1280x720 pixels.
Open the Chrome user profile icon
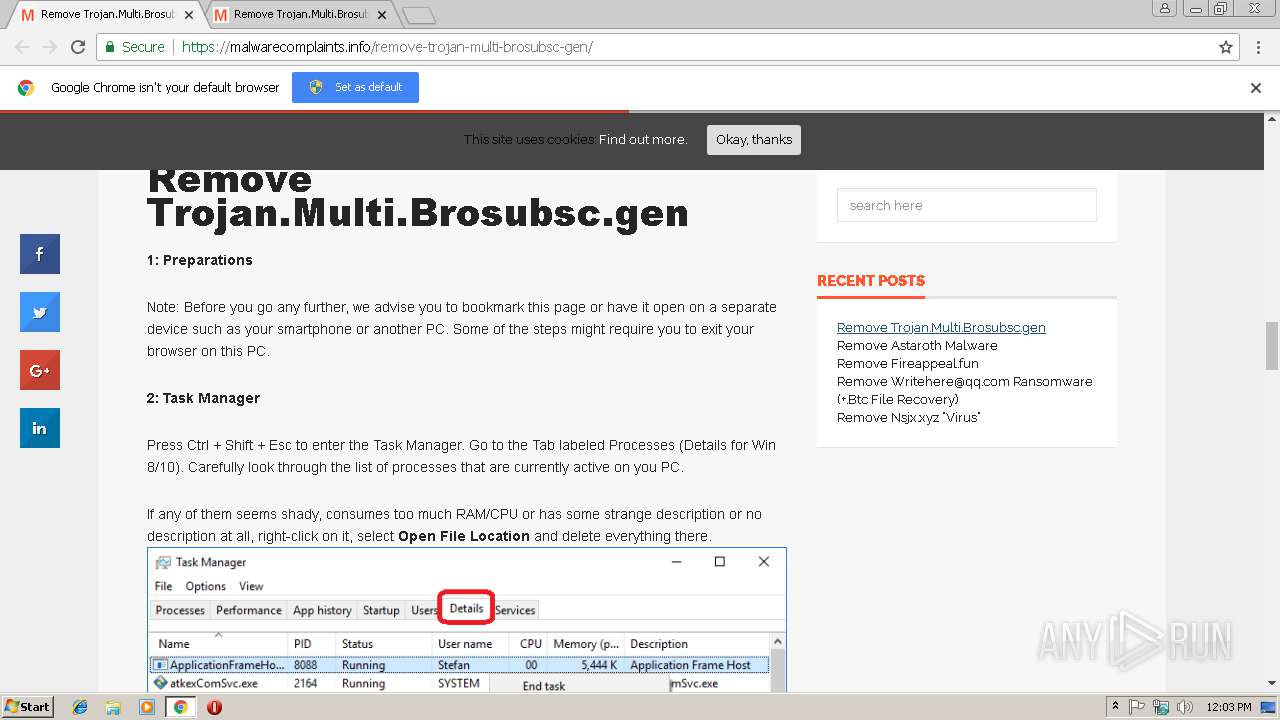coord(1164,8)
